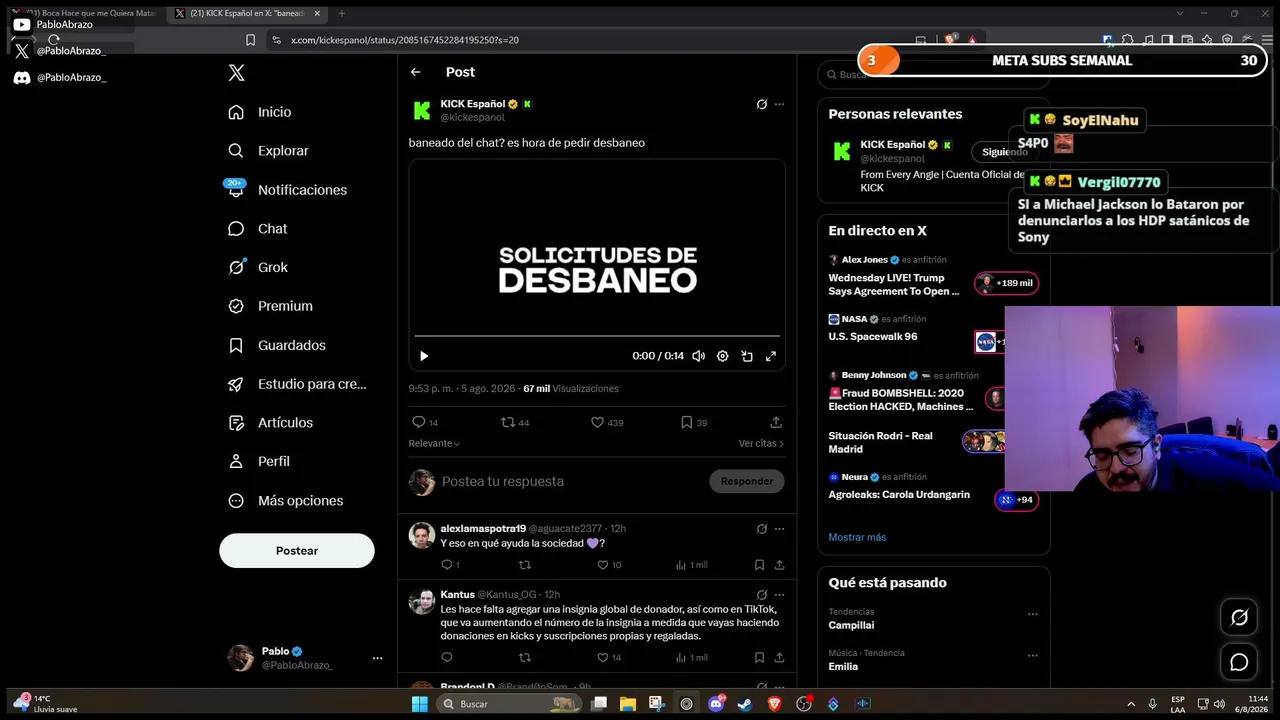Open Steam from the taskbar
1280x720 pixels.
(x=746, y=704)
